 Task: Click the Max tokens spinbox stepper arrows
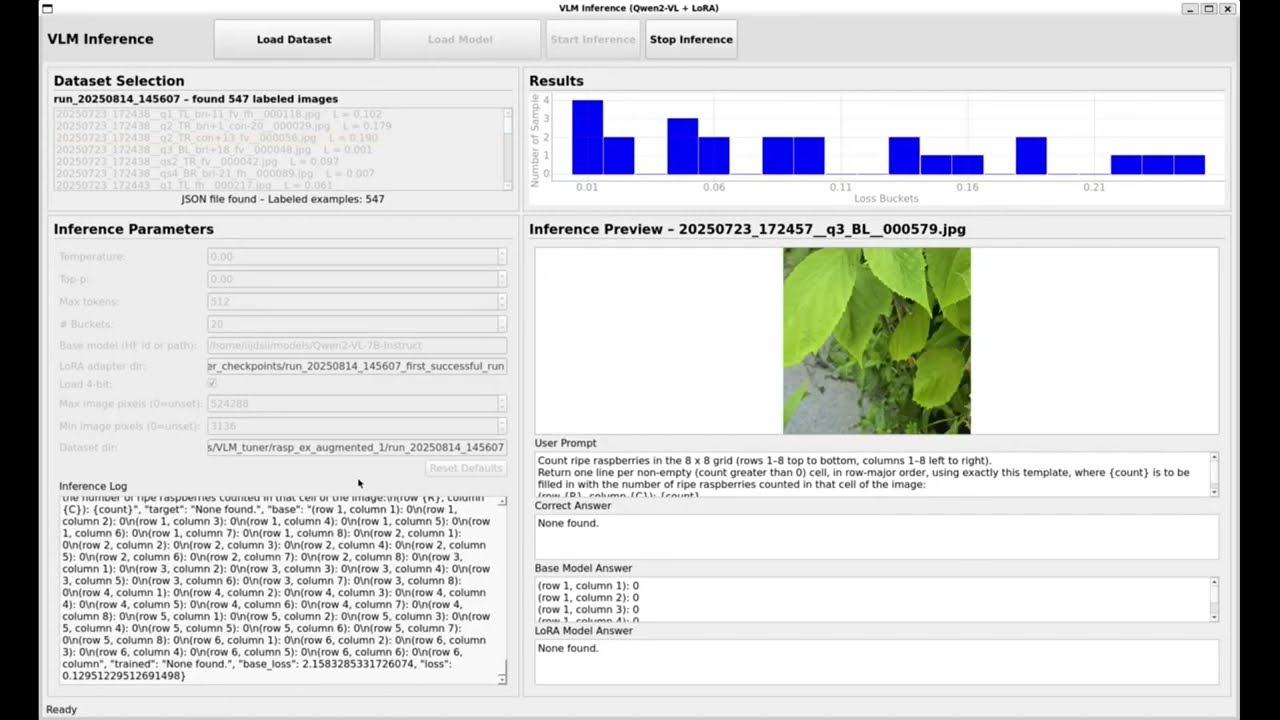(x=502, y=301)
